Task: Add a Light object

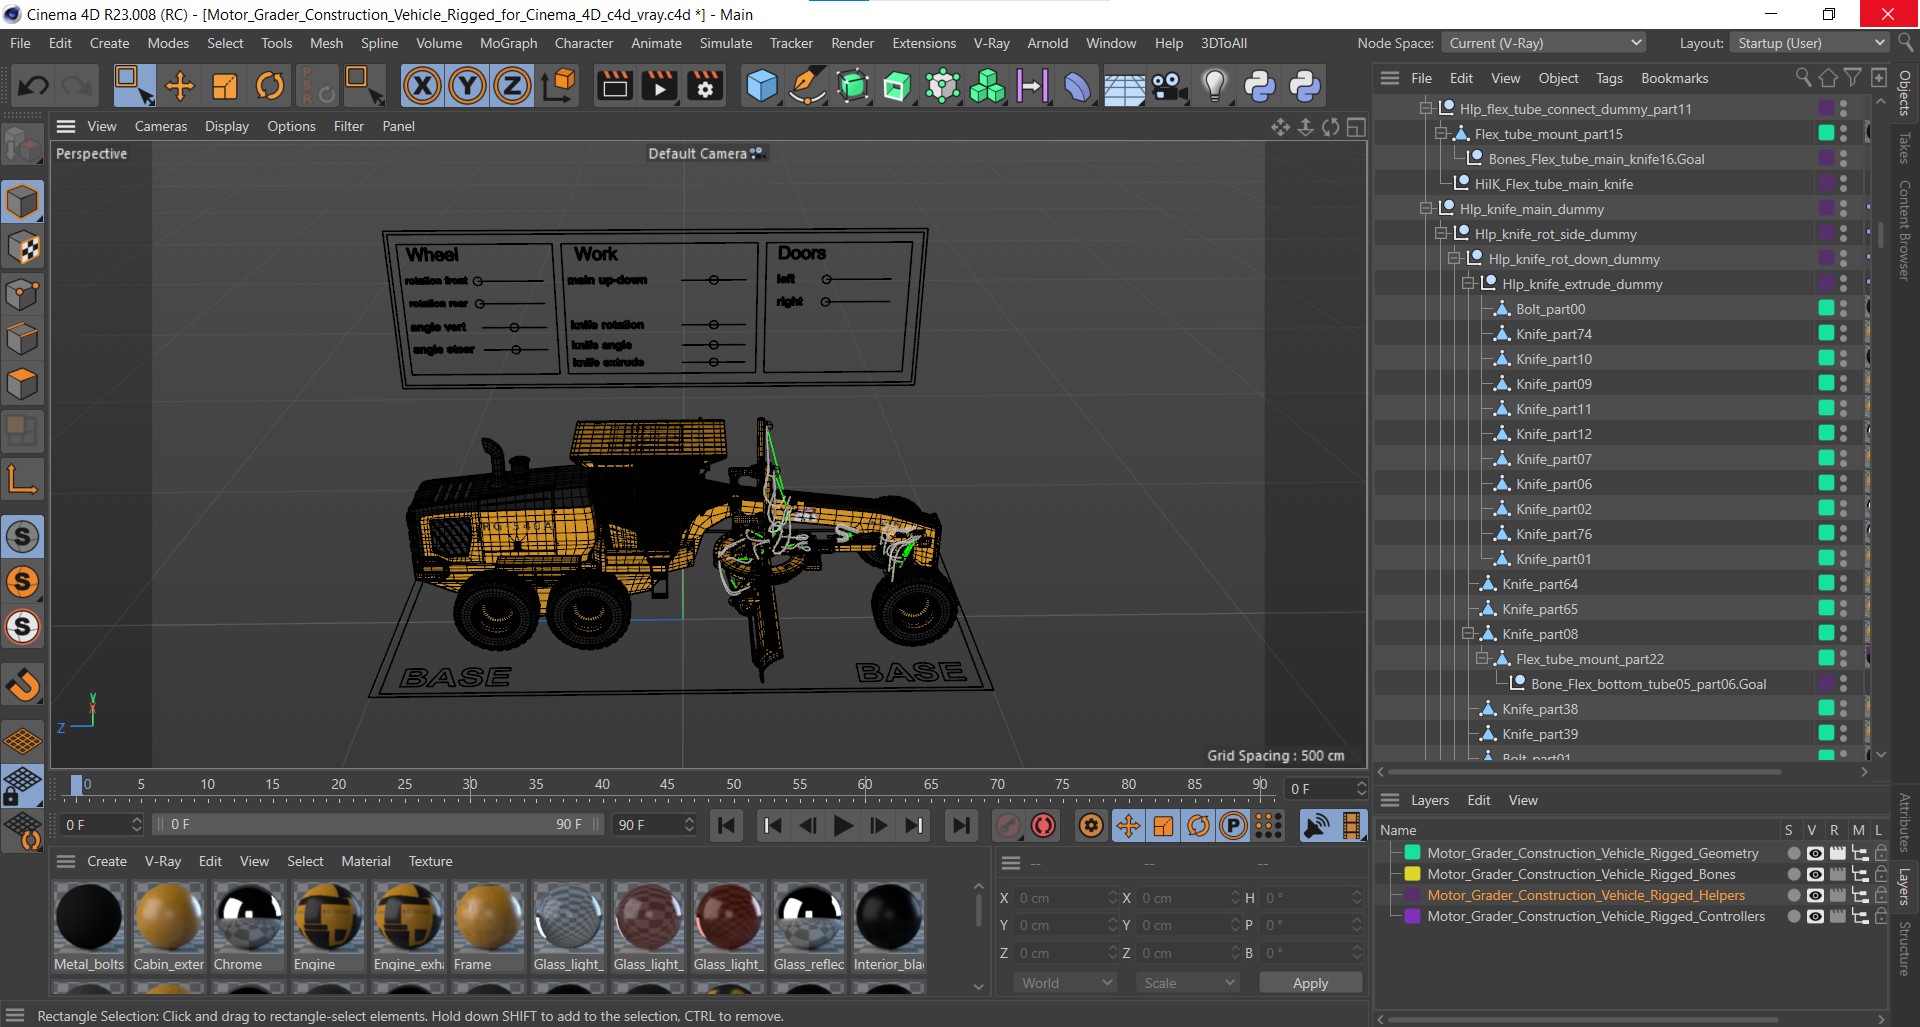Action: (x=1214, y=86)
